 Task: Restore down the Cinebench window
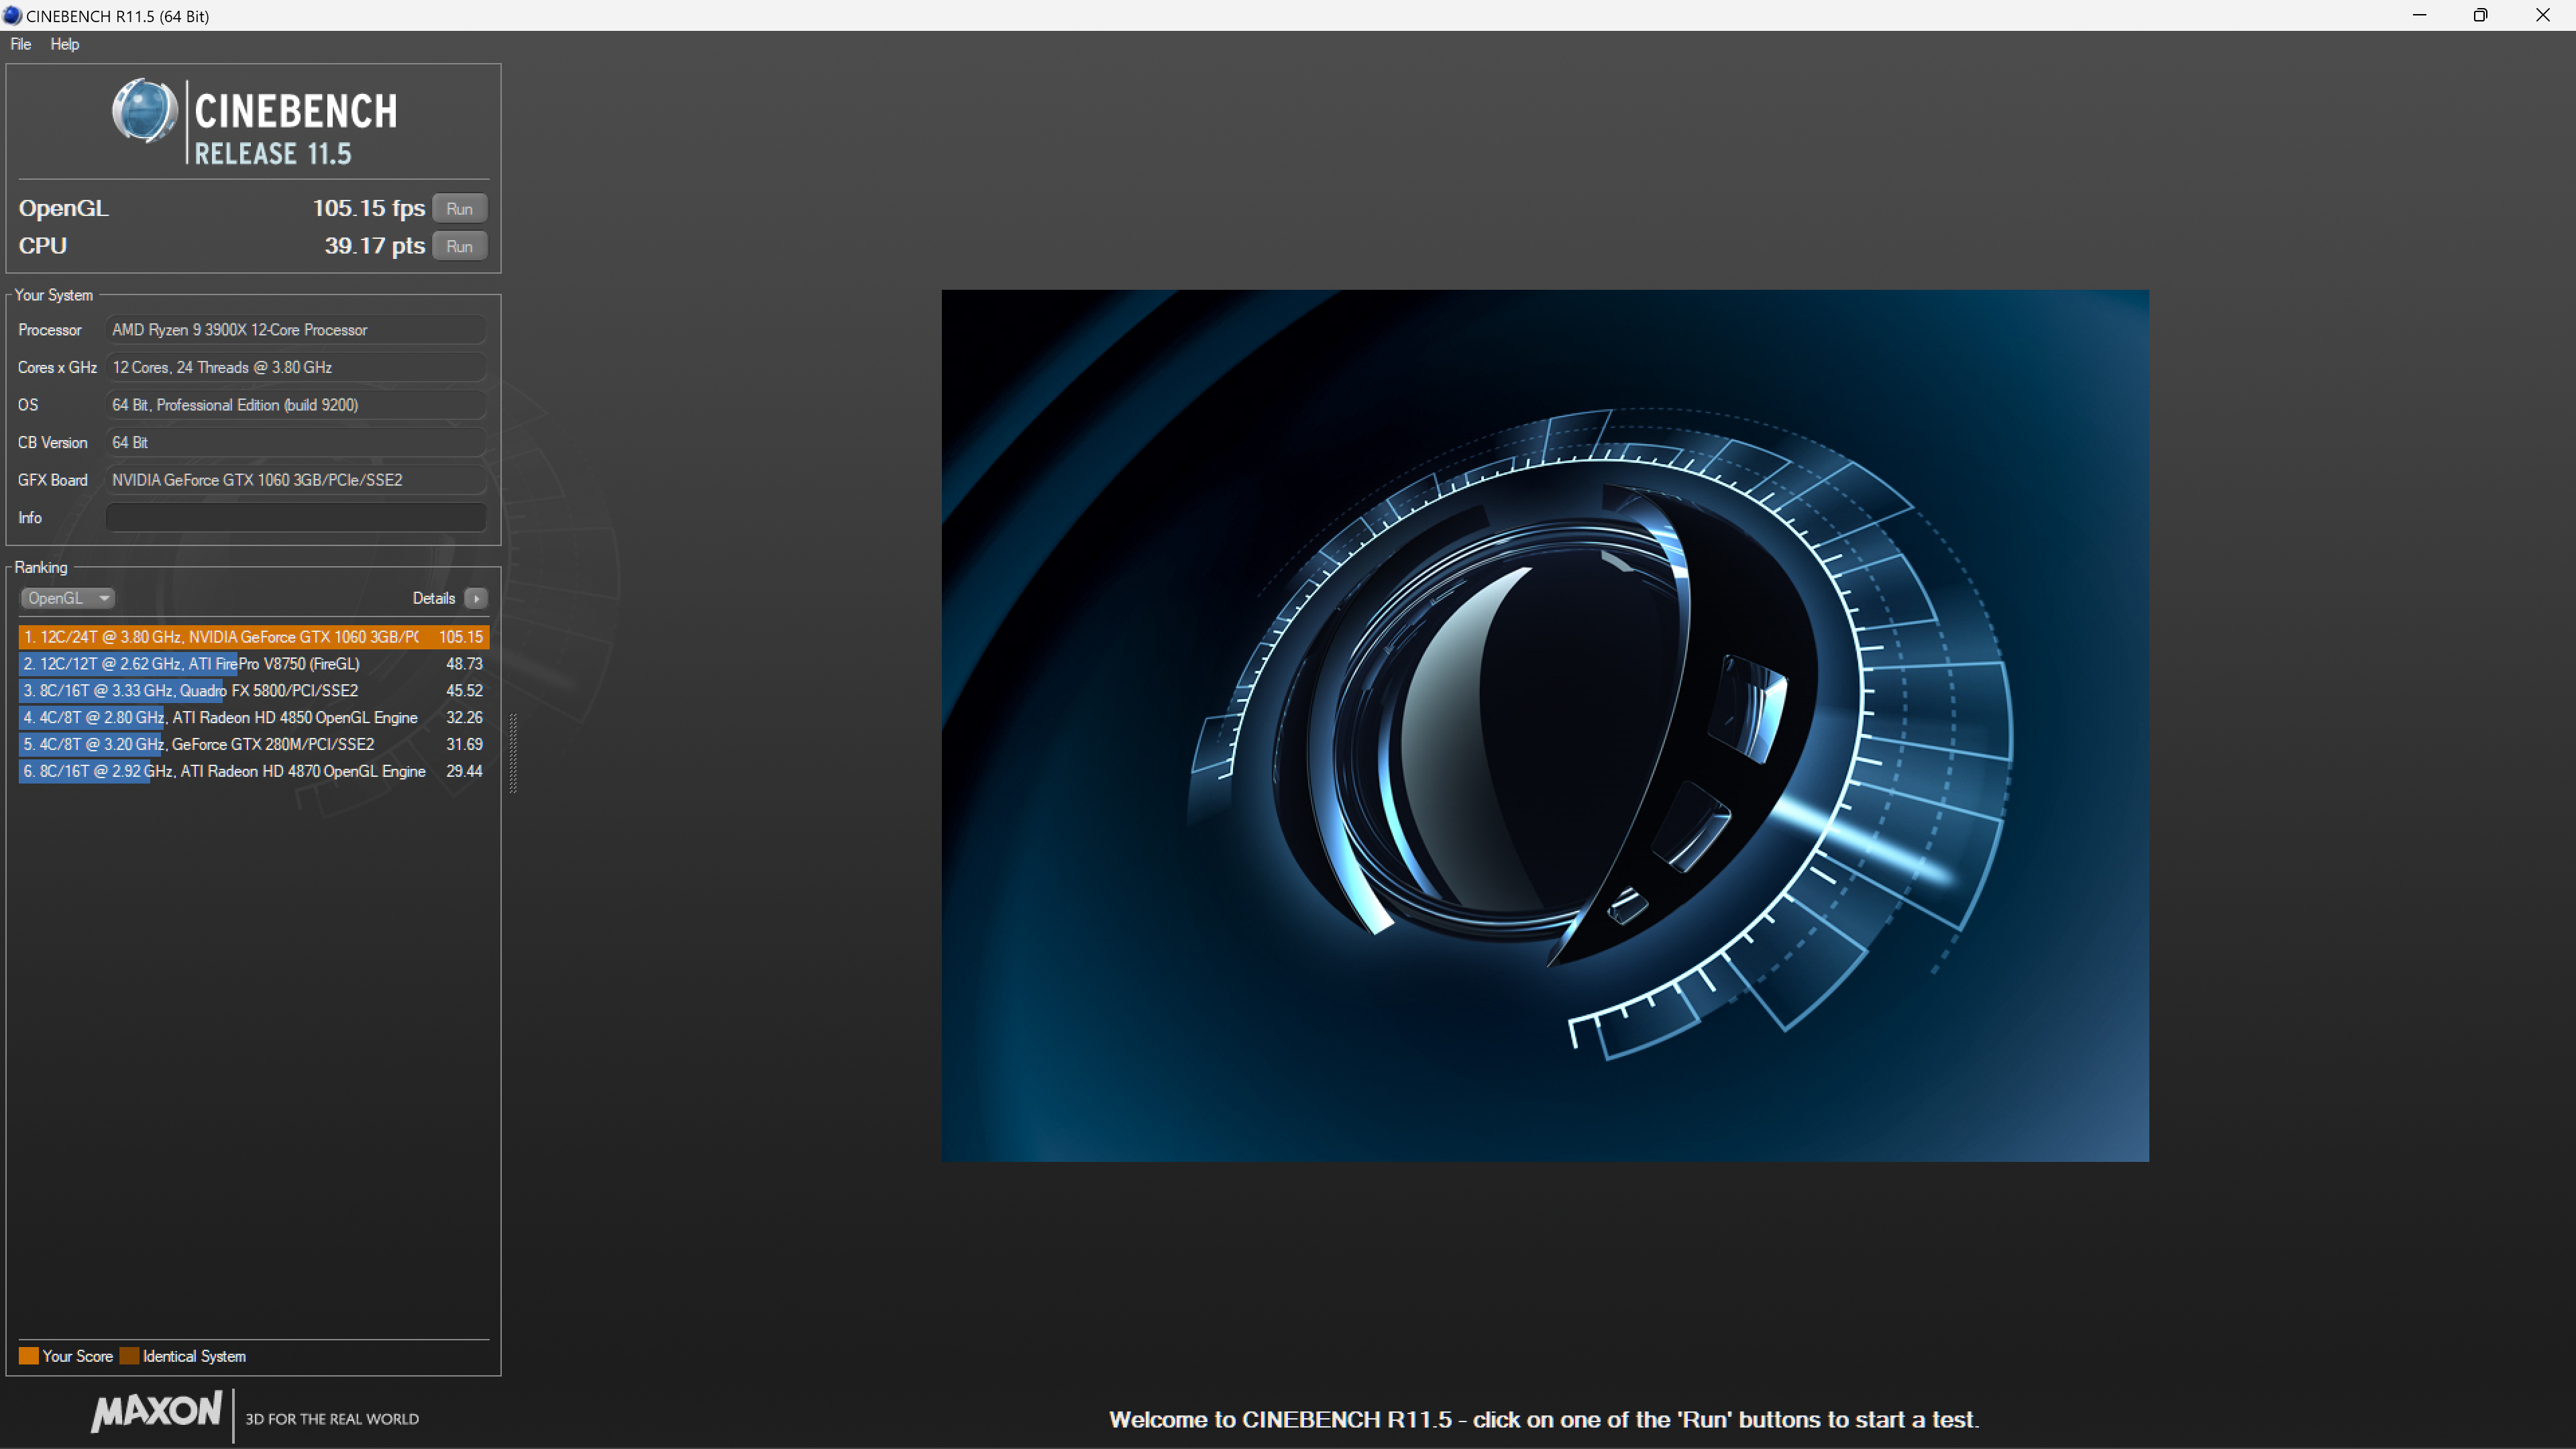click(2481, 15)
